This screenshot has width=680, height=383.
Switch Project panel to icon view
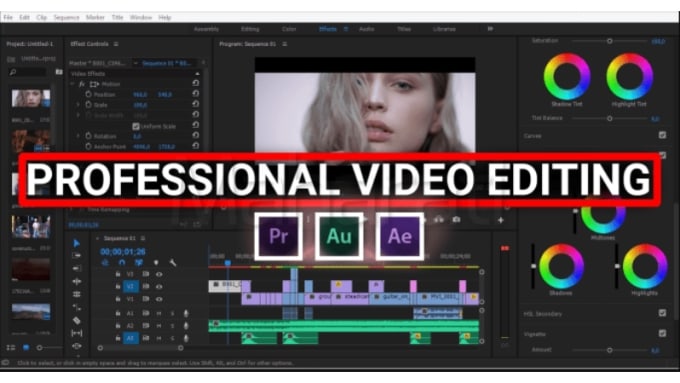tap(26, 347)
